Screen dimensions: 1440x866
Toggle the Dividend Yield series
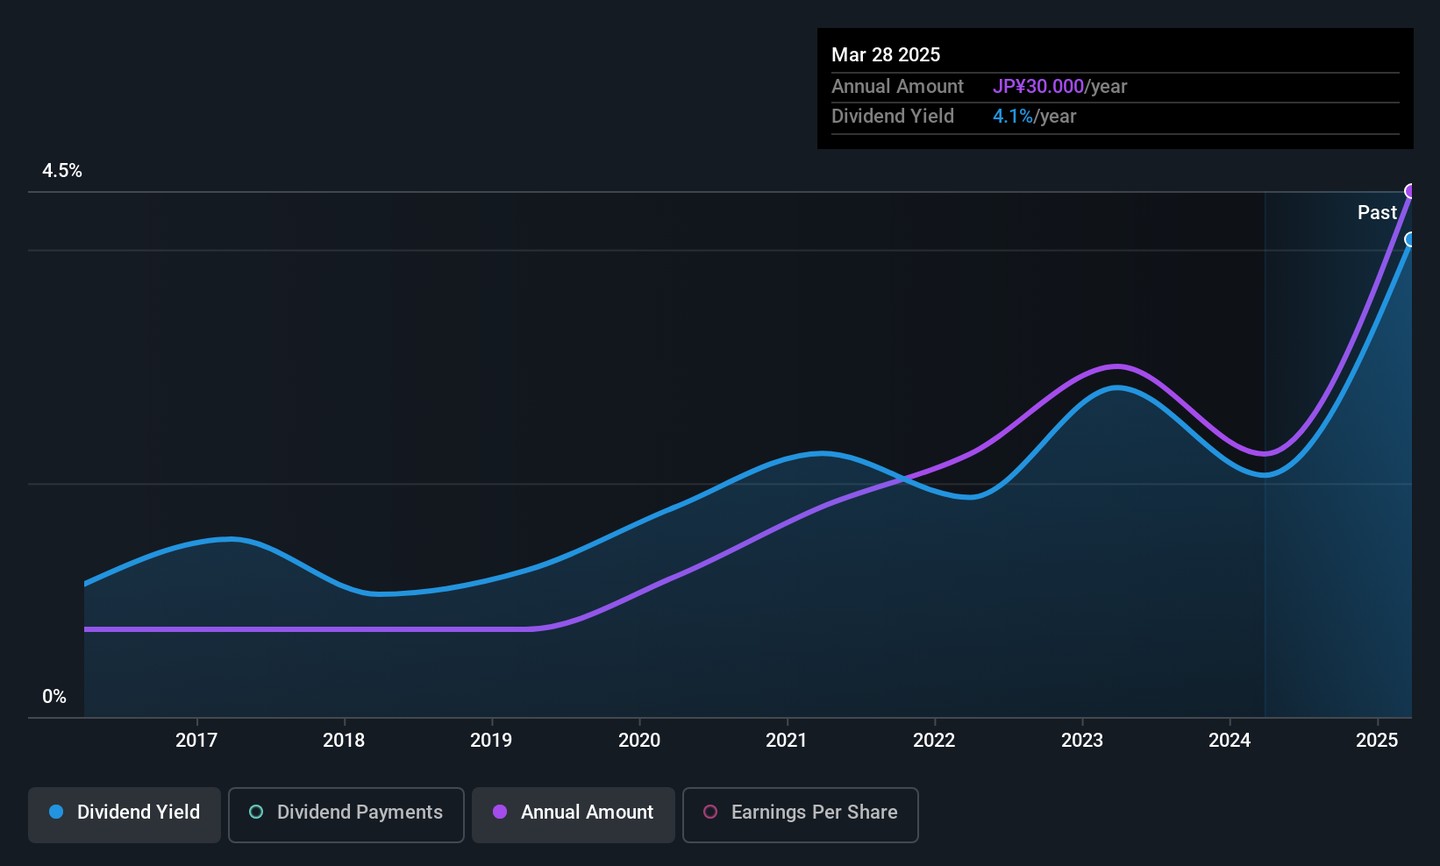point(124,814)
